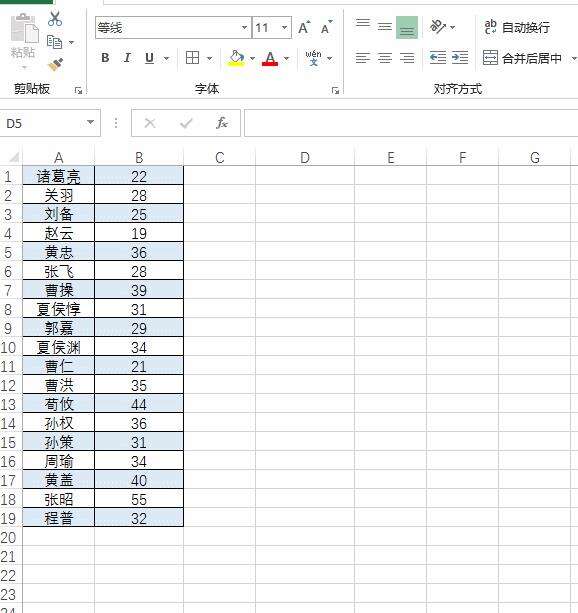Click cell containing 程普
578x613 pixels.
(59, 518)
